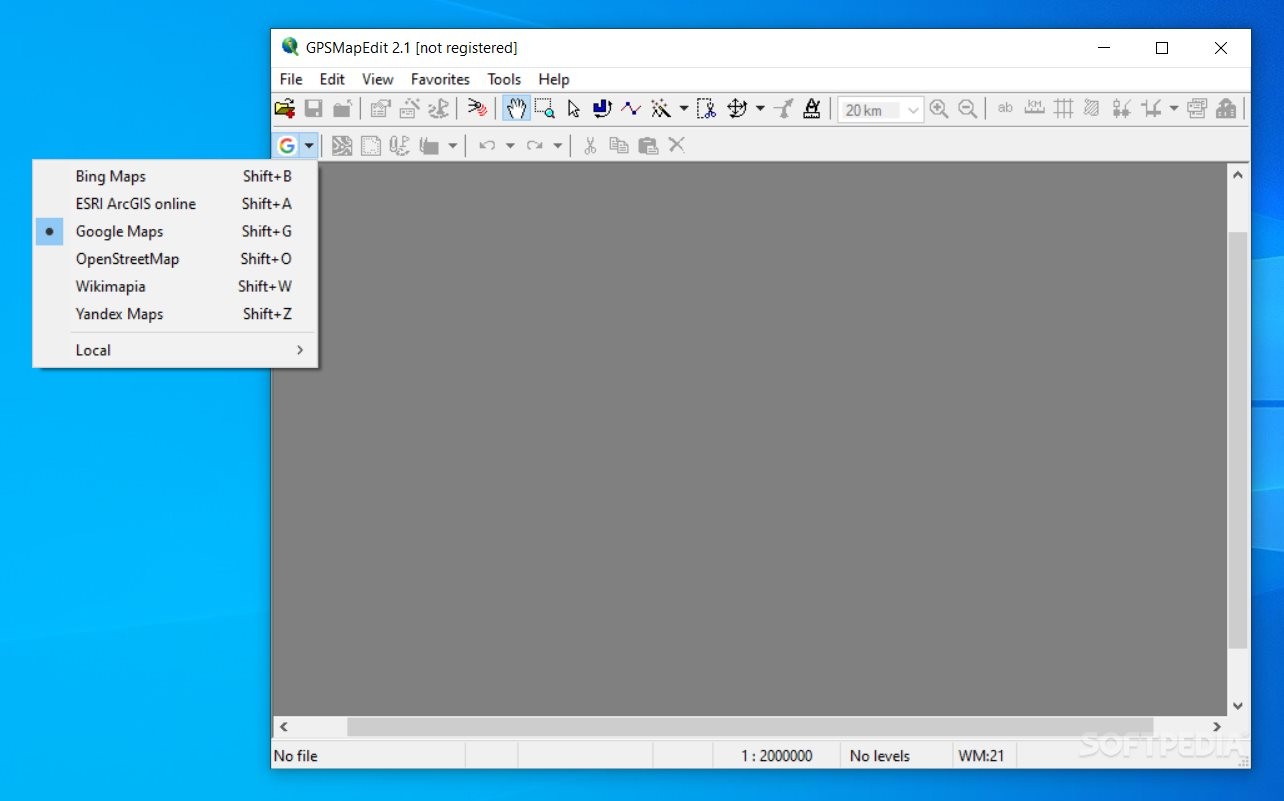1284x801 pixels.
Task: Click the ruler measure tool icon
Action: [812, 109]
